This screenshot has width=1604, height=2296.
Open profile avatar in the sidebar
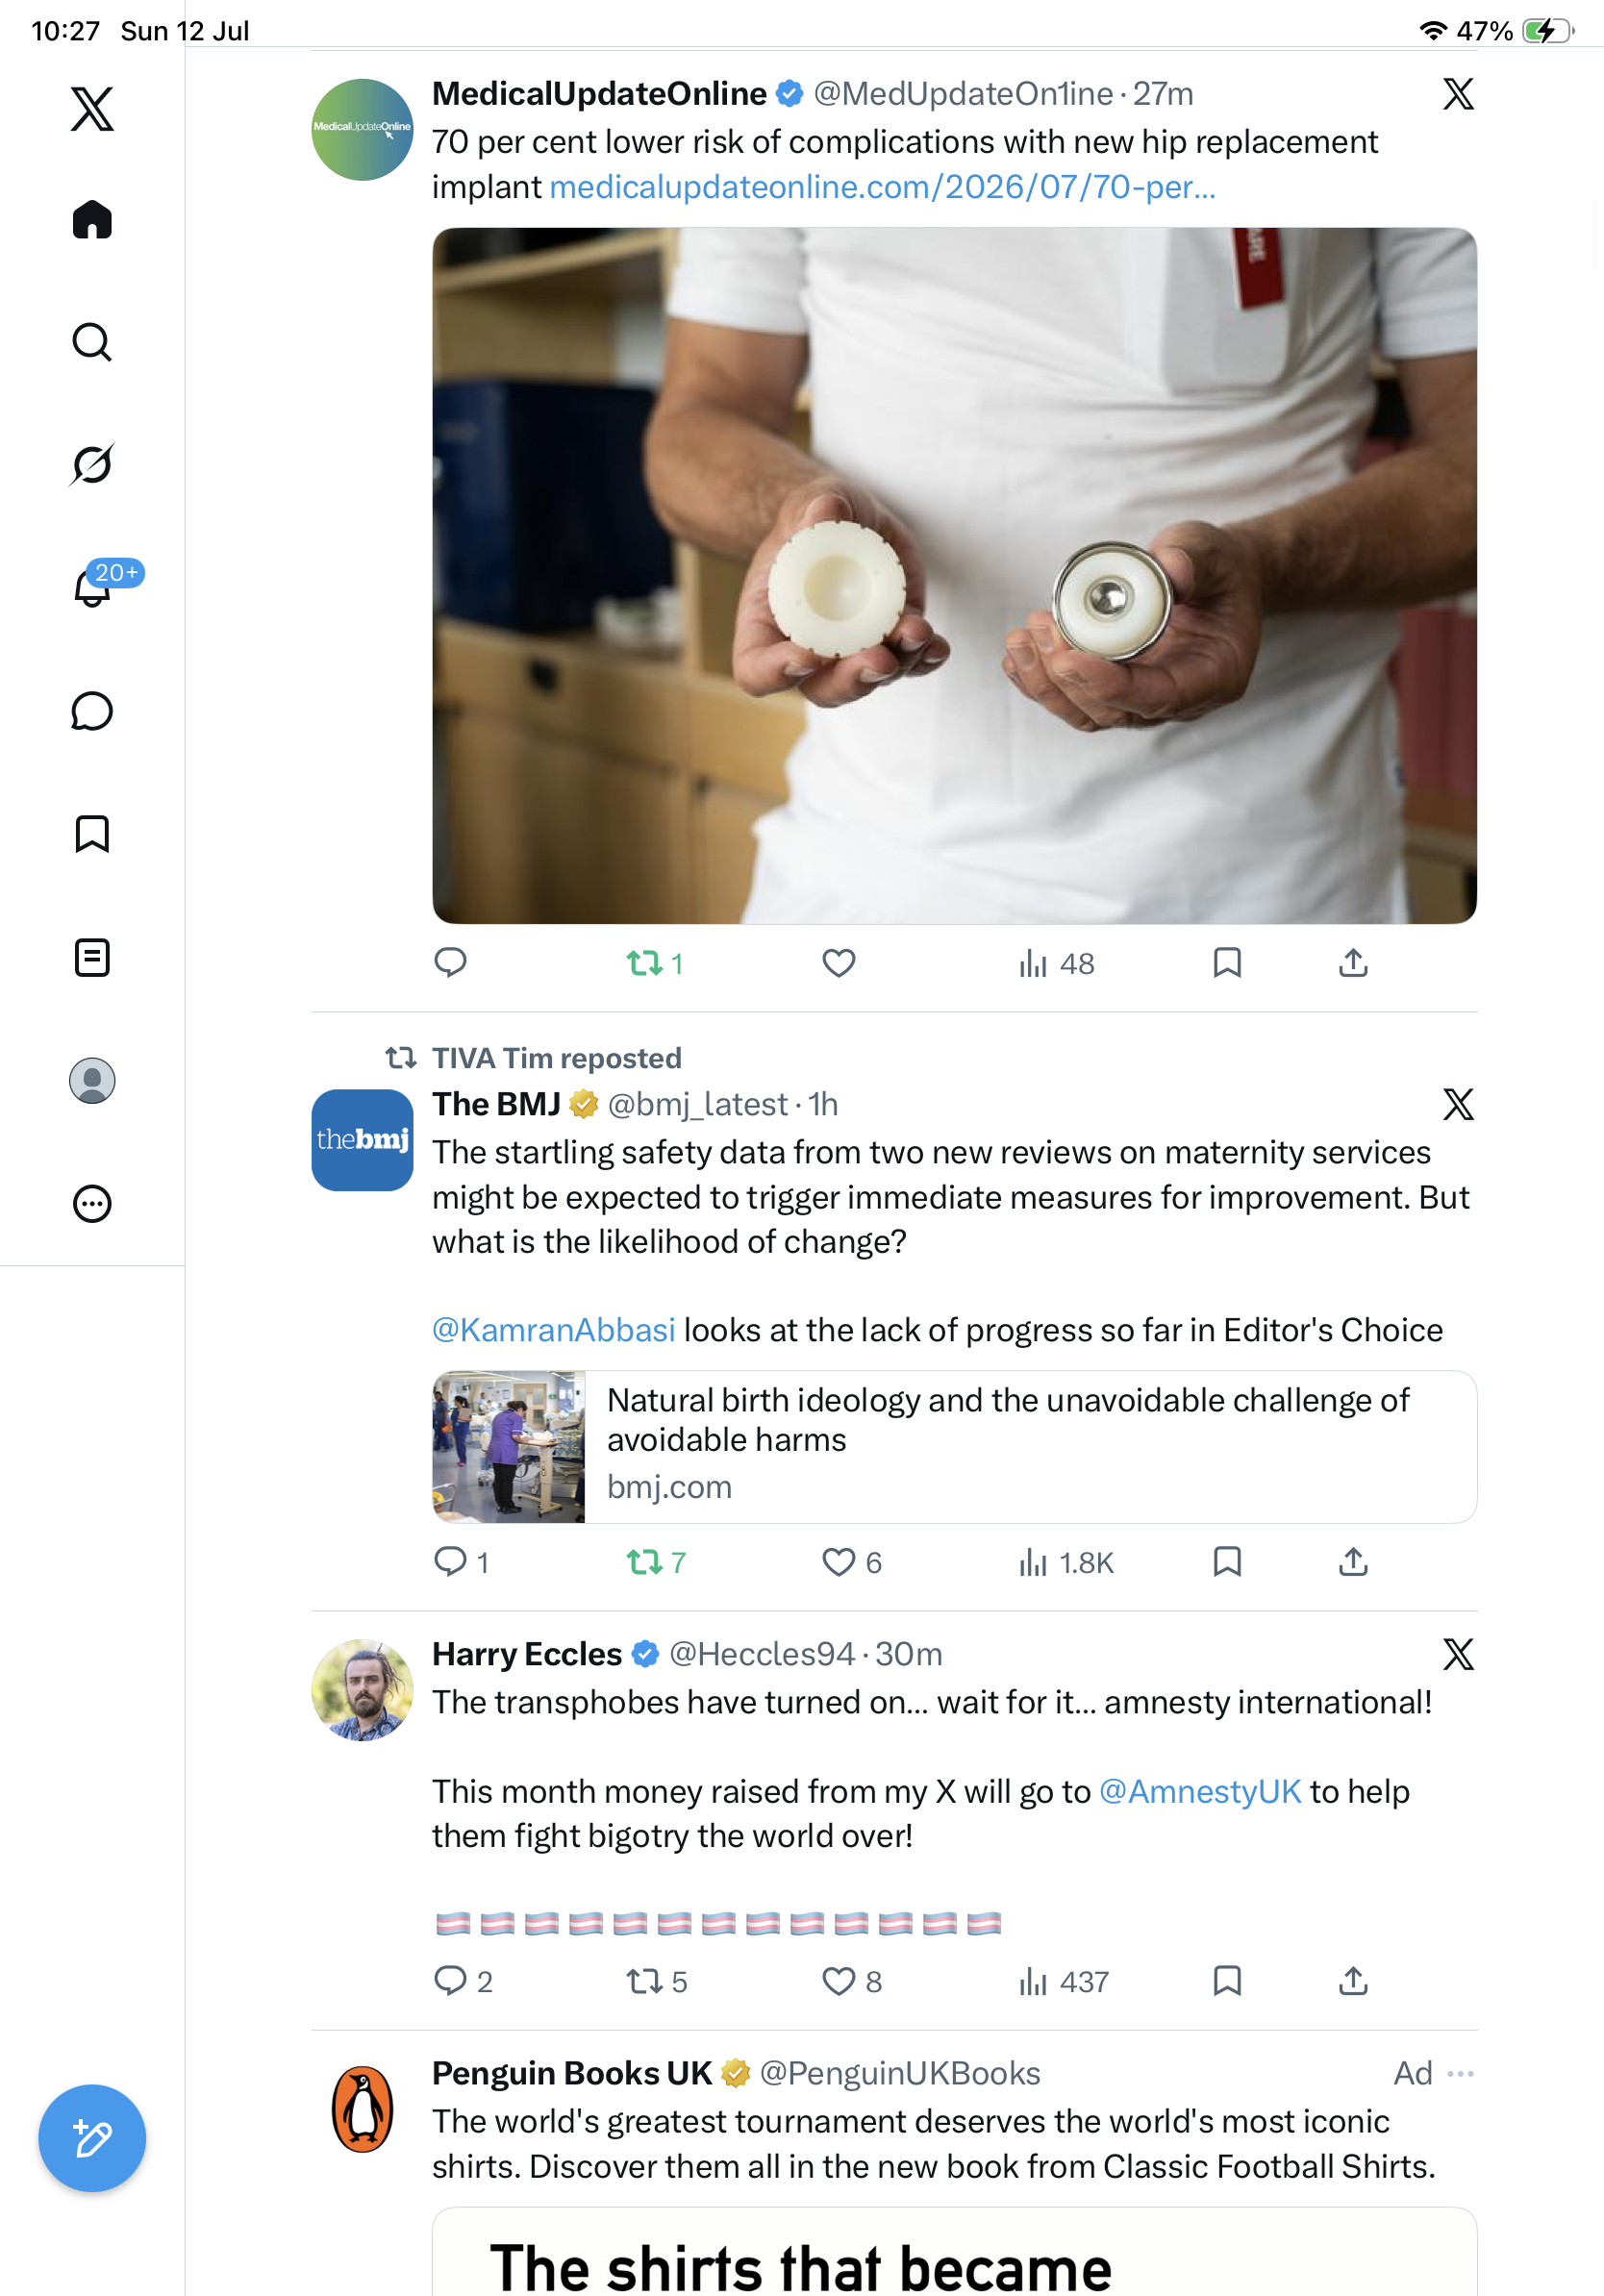click(92, 1080)
